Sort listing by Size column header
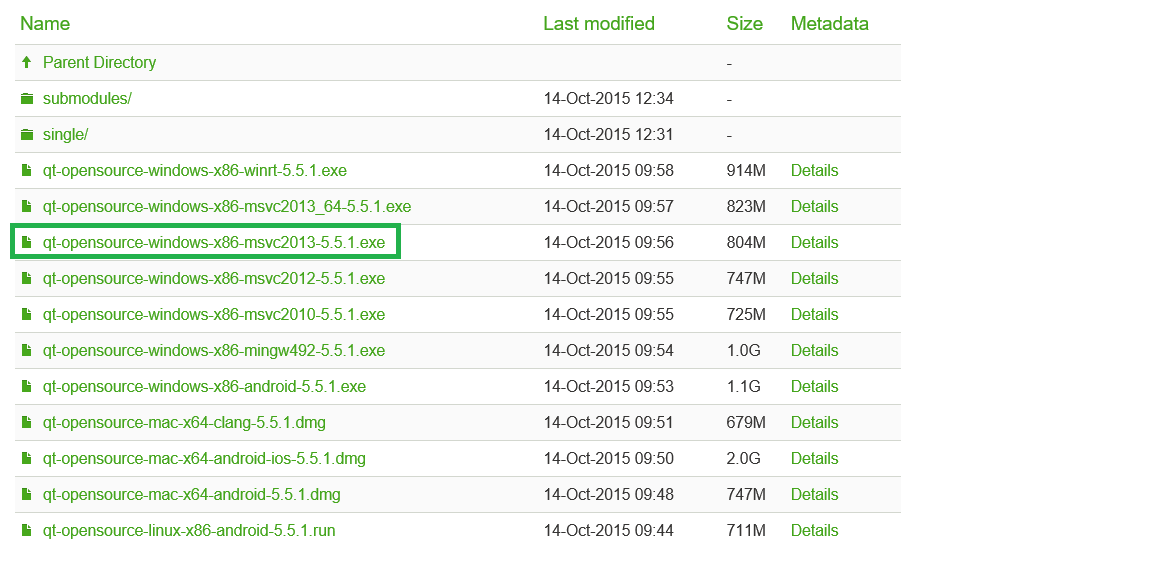The width and height of the screenshot is (1158, 579). (x=744, y=23)
